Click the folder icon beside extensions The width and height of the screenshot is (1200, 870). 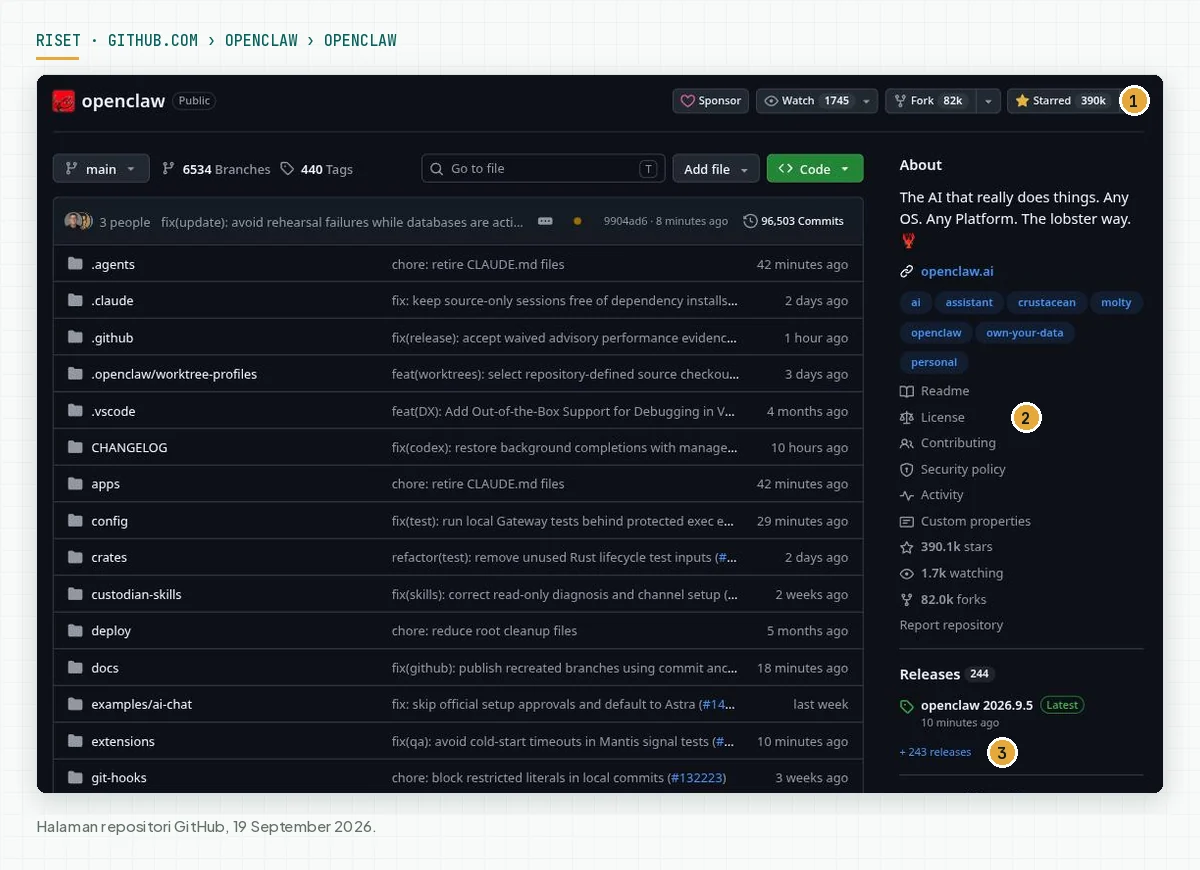coord(75,741)
